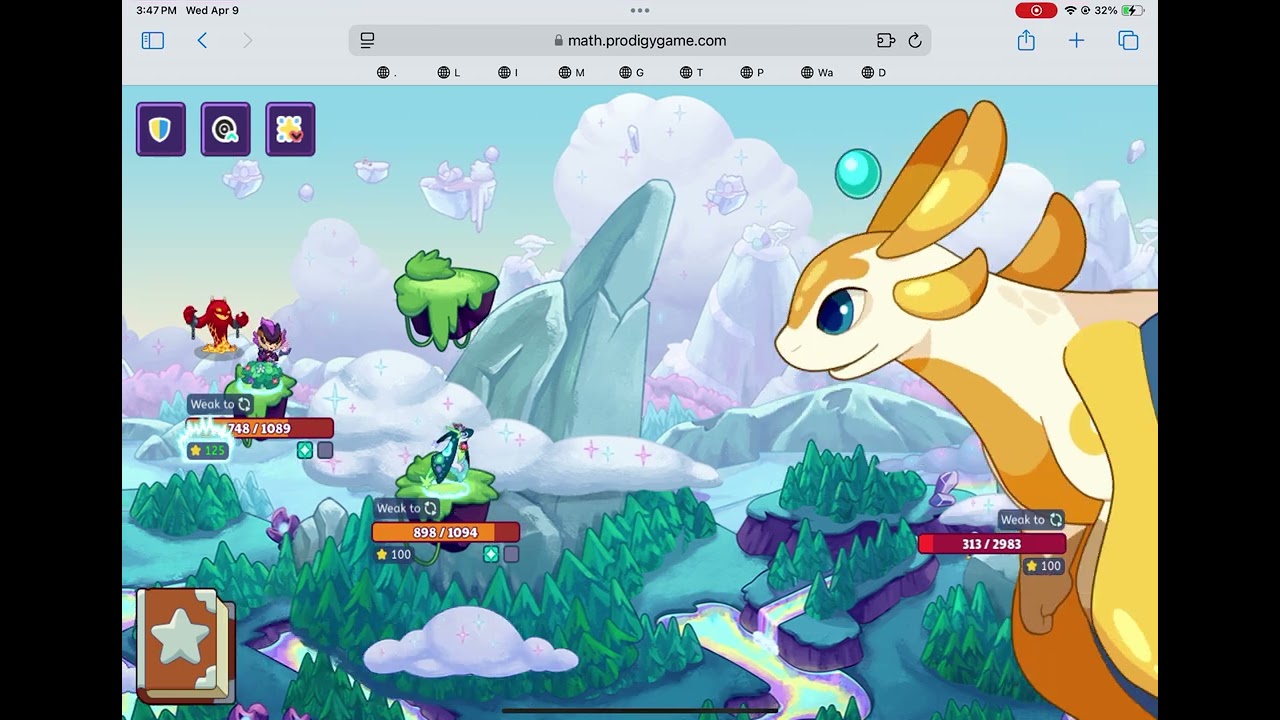Tap star icon next to 125
This screenshot has width=1280, height=720.
(x=196, y=451)
